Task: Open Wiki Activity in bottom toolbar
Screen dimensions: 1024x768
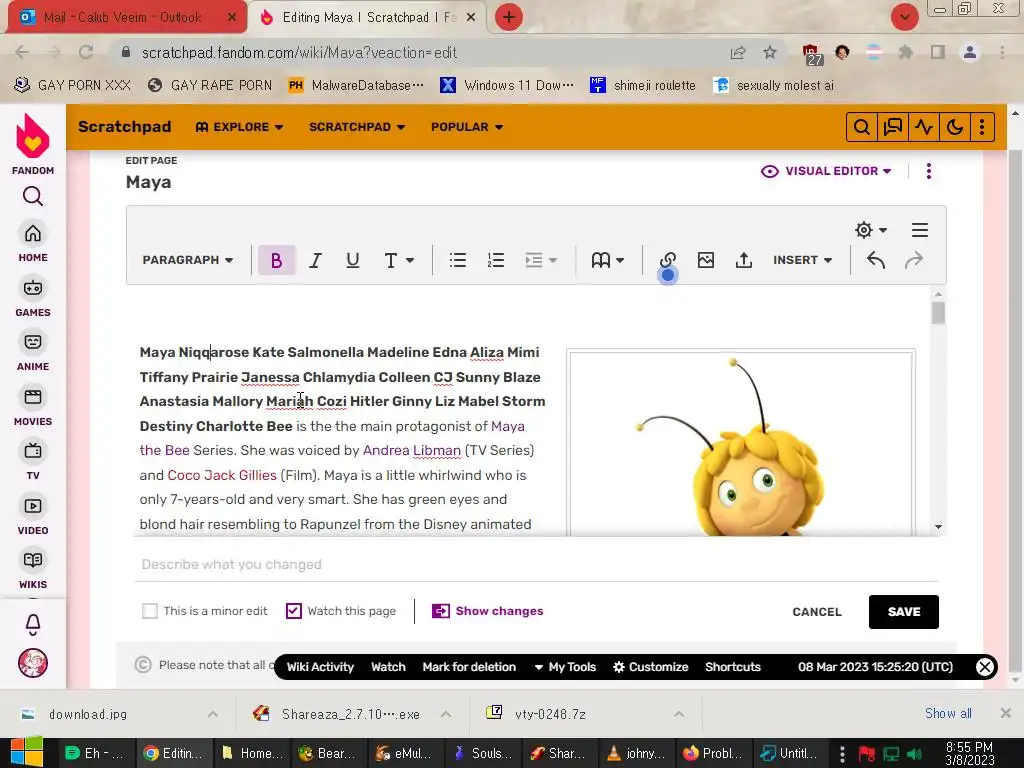Action: (x=320, y=667)
